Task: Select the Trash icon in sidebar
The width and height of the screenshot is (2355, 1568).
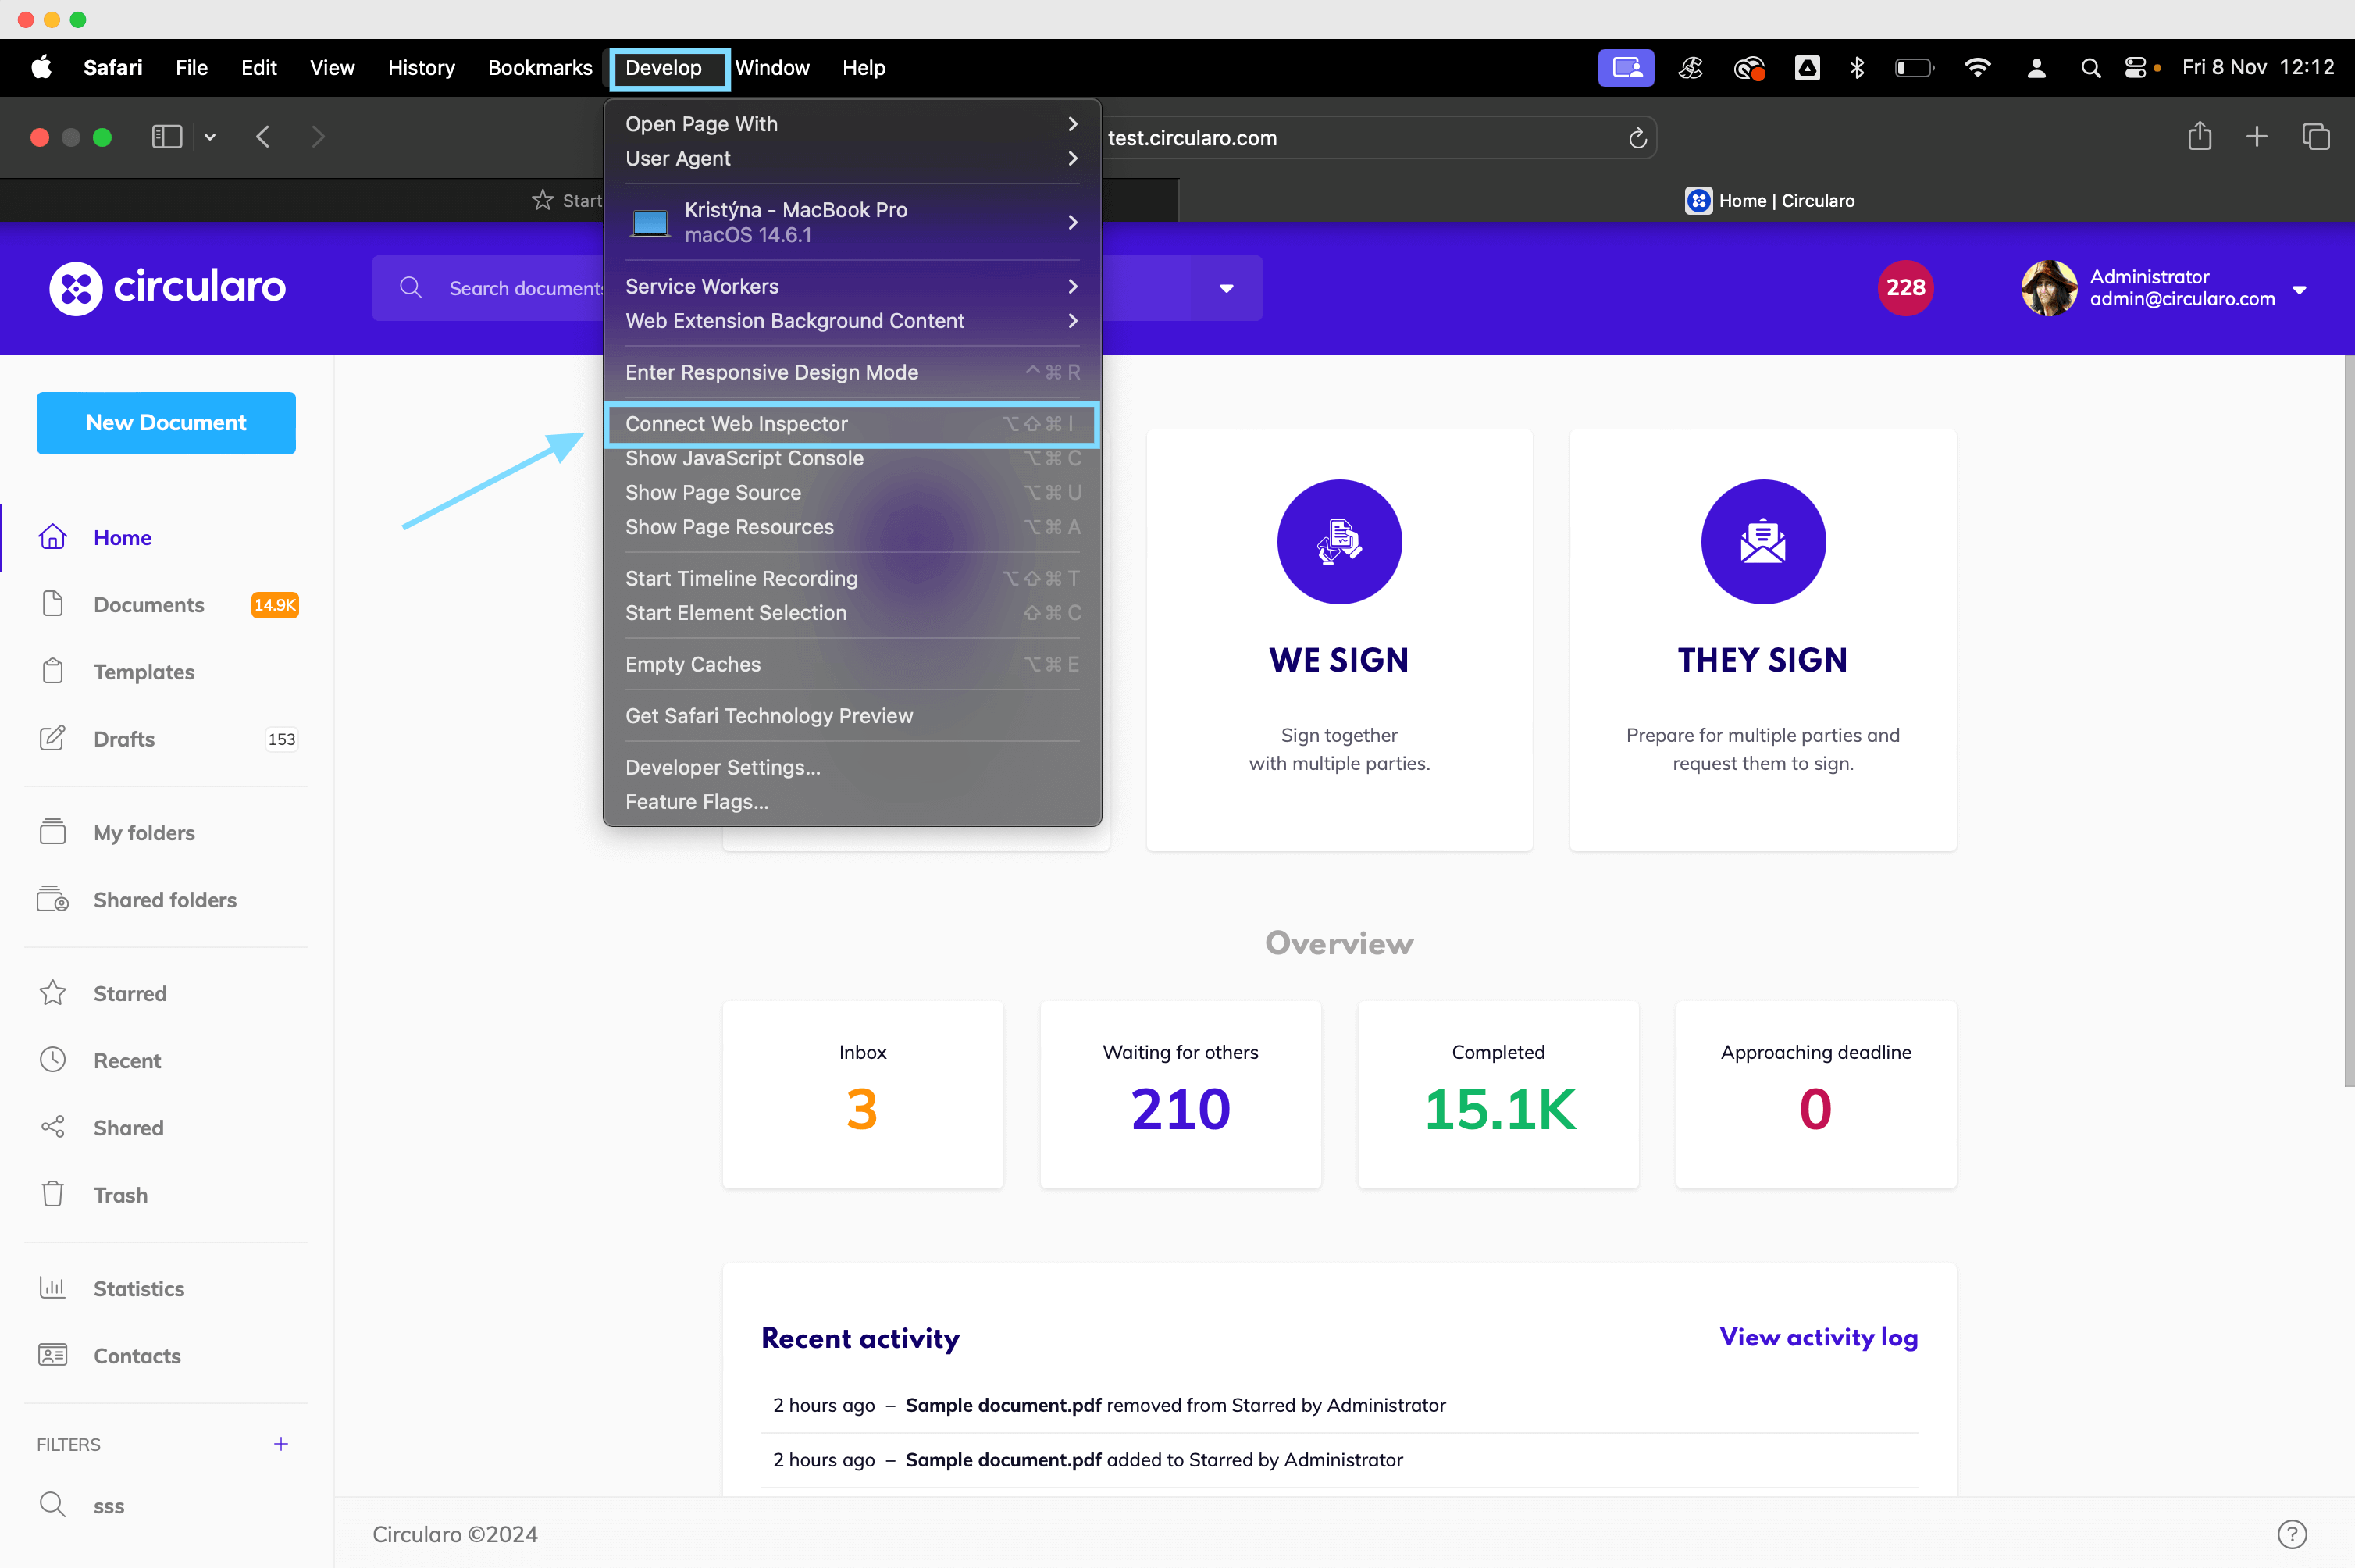Action: [52, 1196]
